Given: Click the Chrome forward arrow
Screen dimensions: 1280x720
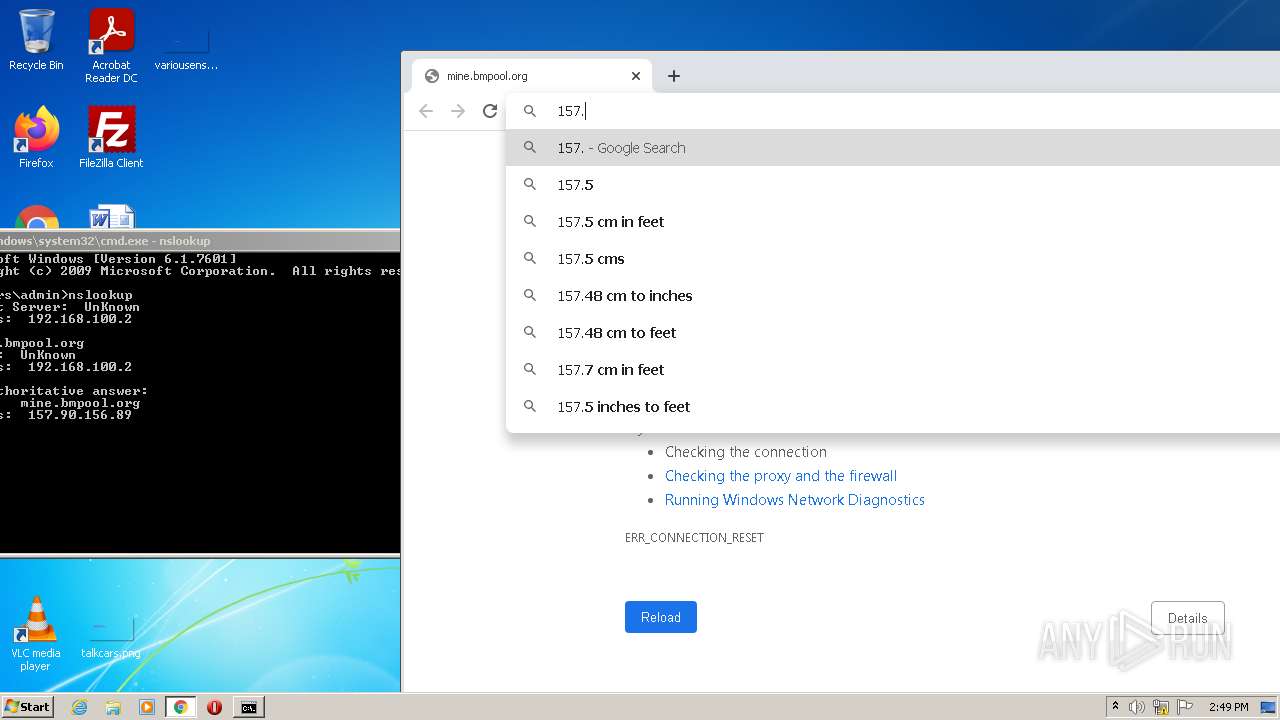Looking at the screenshot, I should [458, 111].
